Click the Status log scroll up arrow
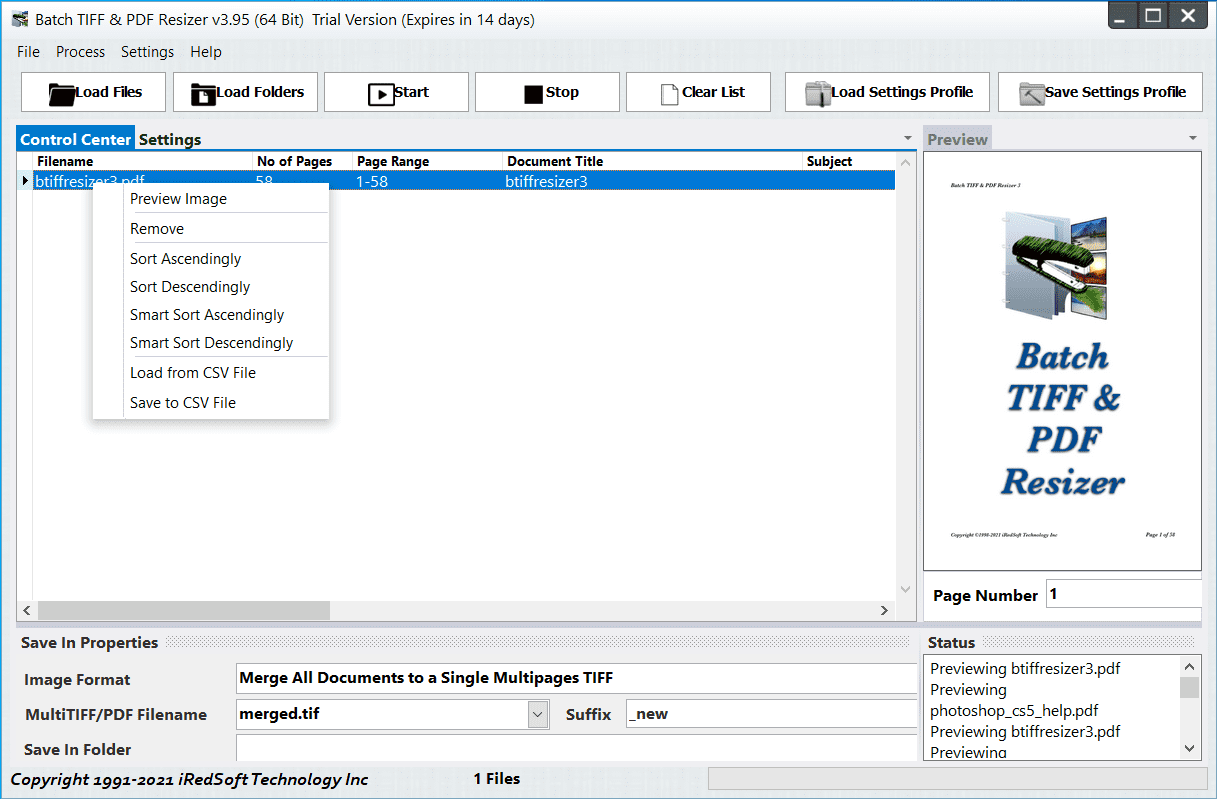 pyautogui.click(x=1189, y=667)
